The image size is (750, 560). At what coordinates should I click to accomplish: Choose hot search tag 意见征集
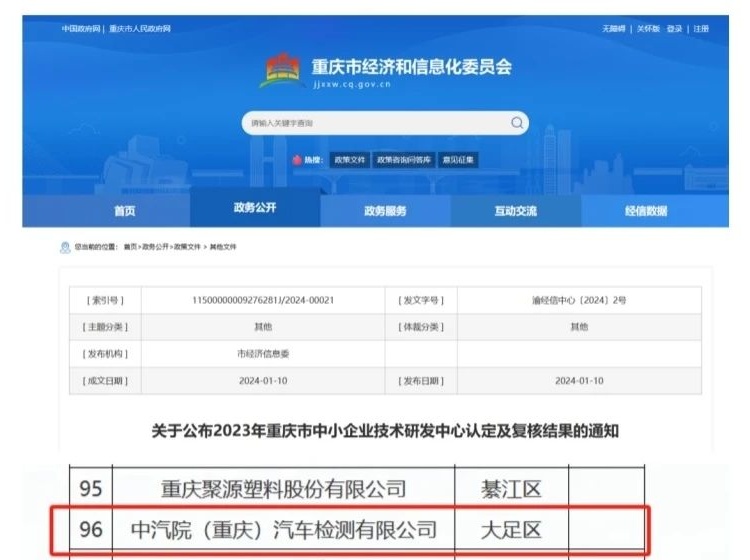coord(458,160)
